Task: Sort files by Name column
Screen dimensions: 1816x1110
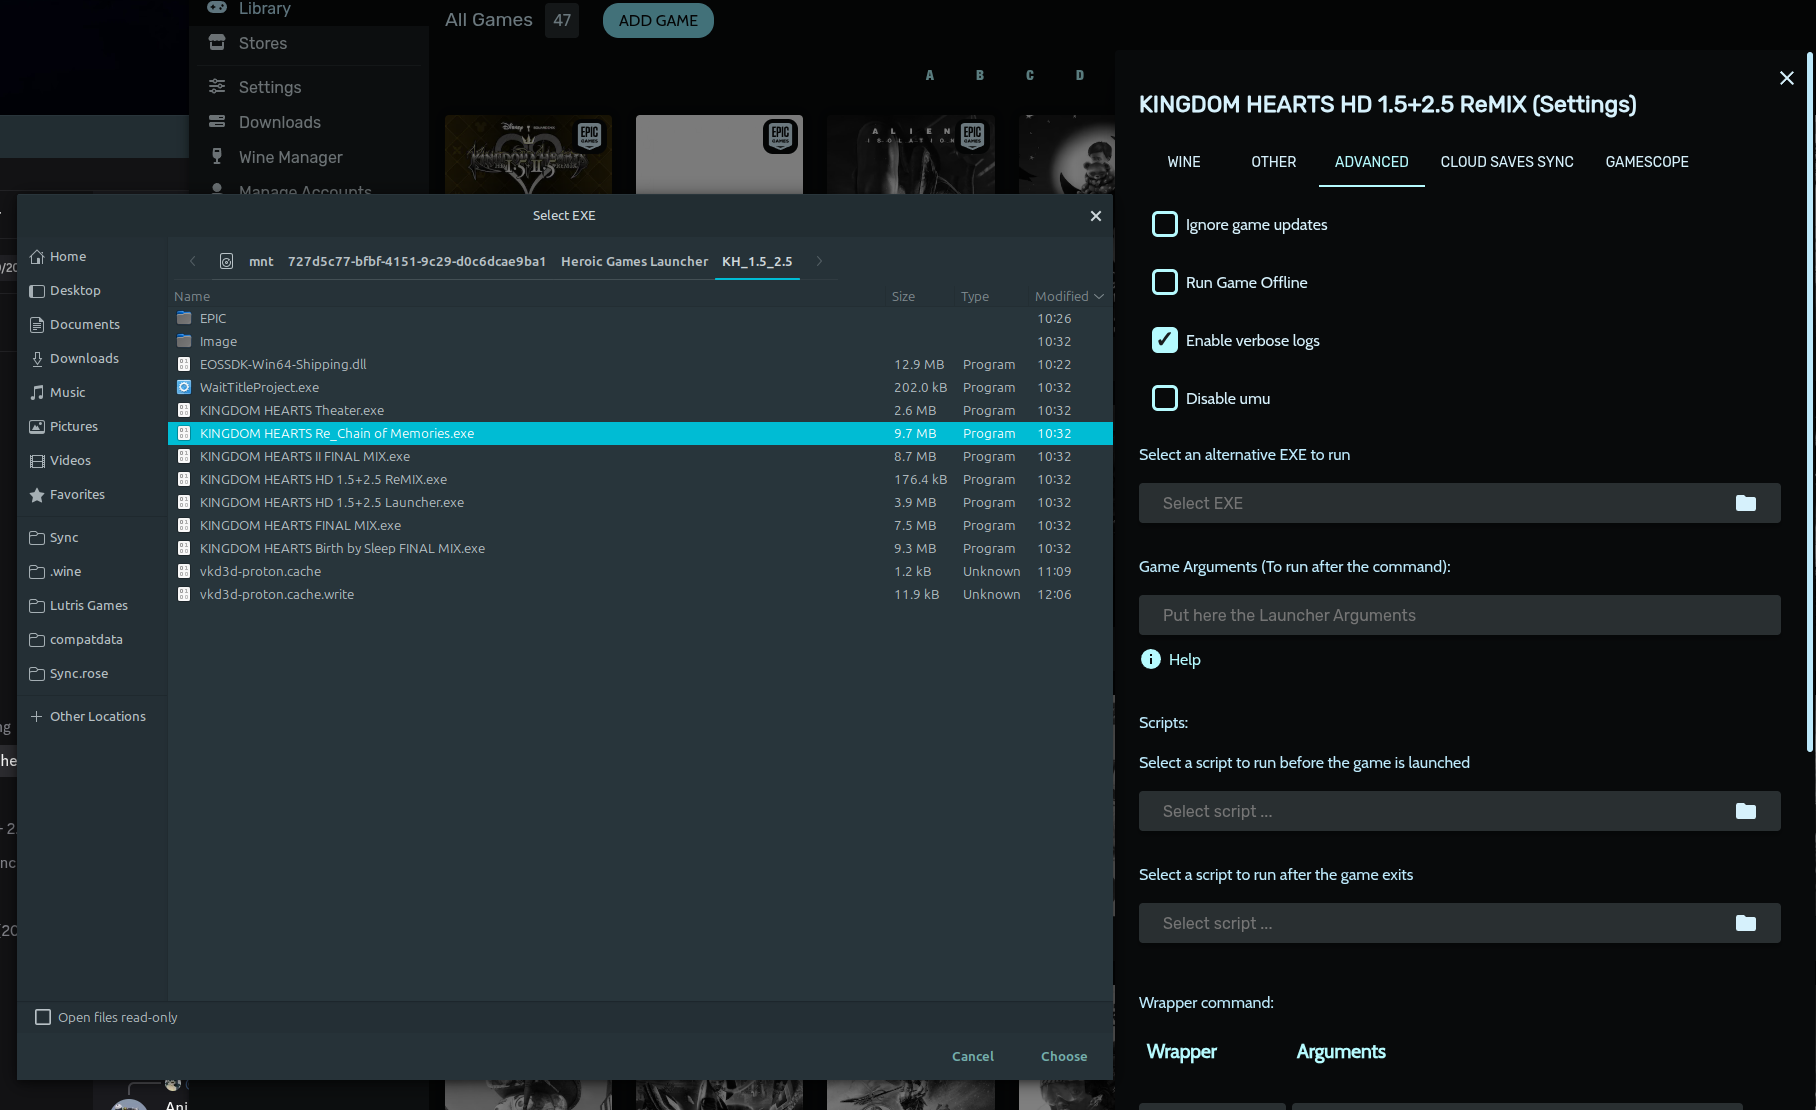Action: point(192,296)
